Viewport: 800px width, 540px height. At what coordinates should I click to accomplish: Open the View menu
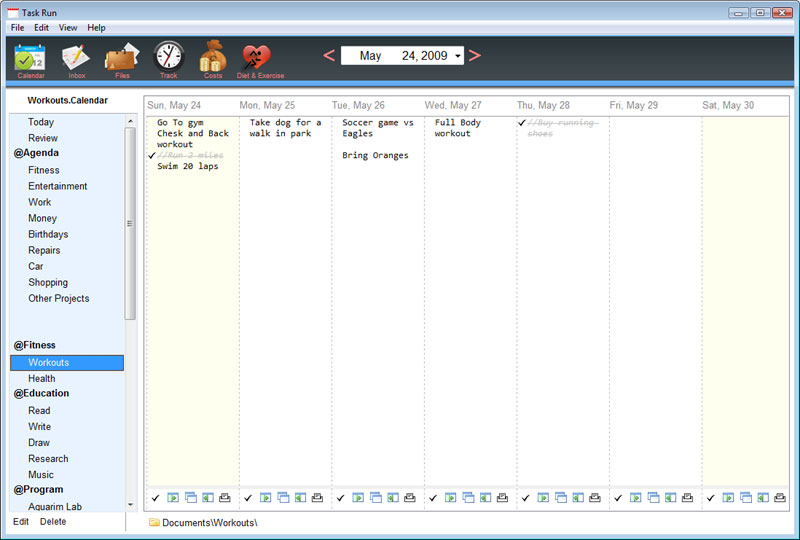(x=68, y=28)
